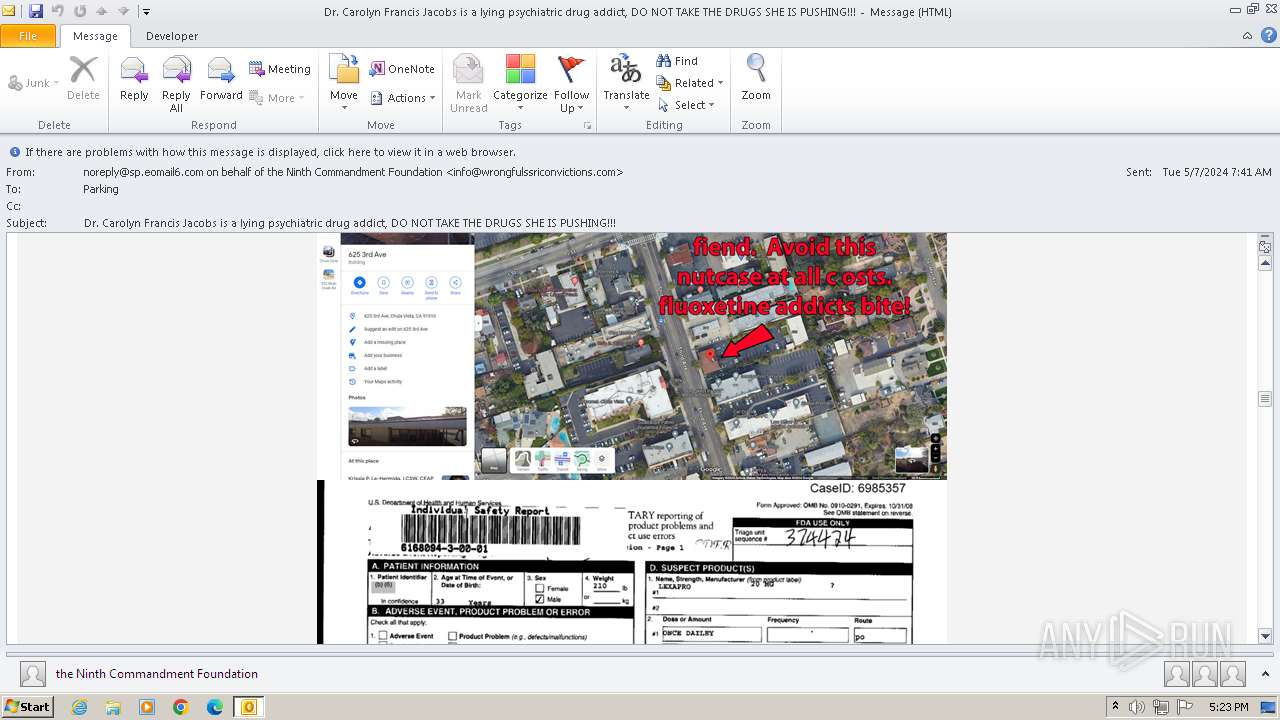Click the Redo icon in the title bar

(80, 11)
